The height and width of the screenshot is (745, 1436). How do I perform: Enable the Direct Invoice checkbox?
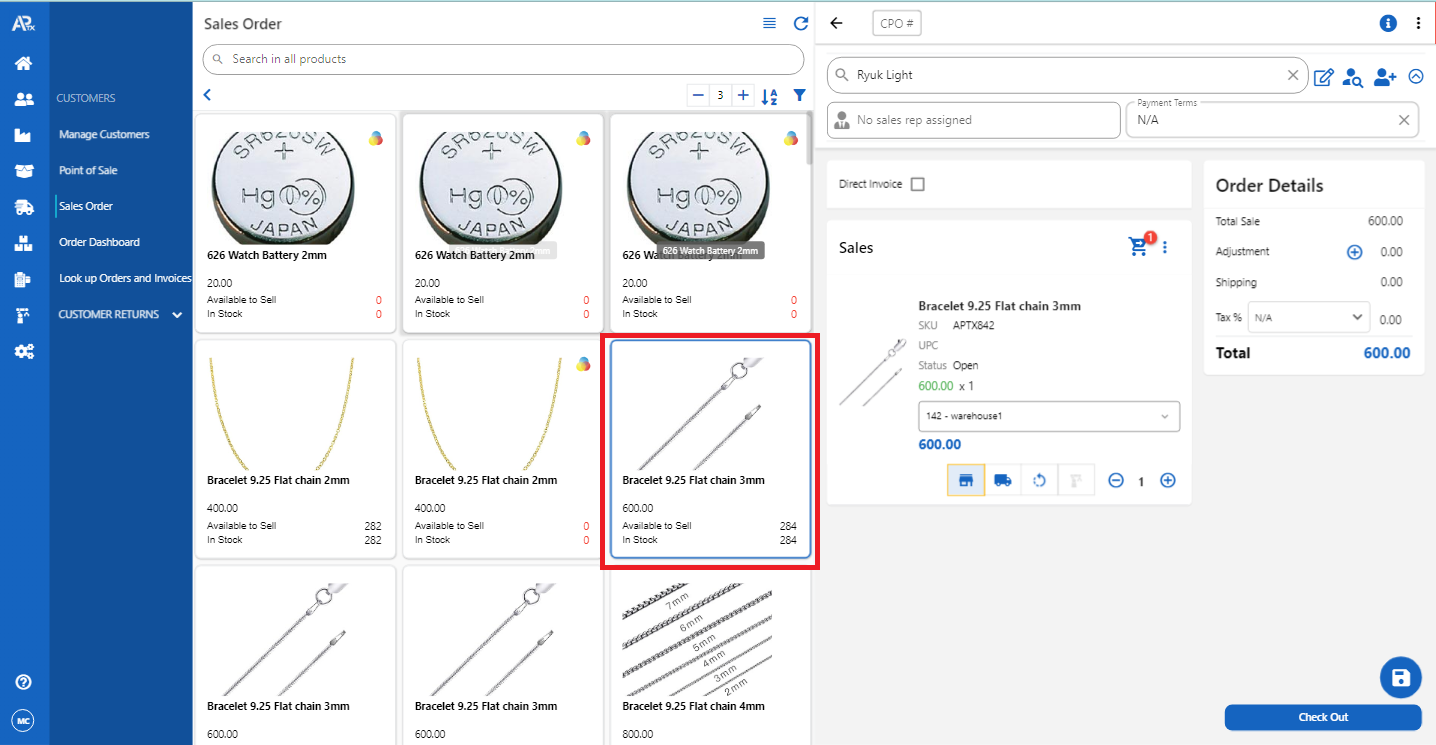pos(918,184)
